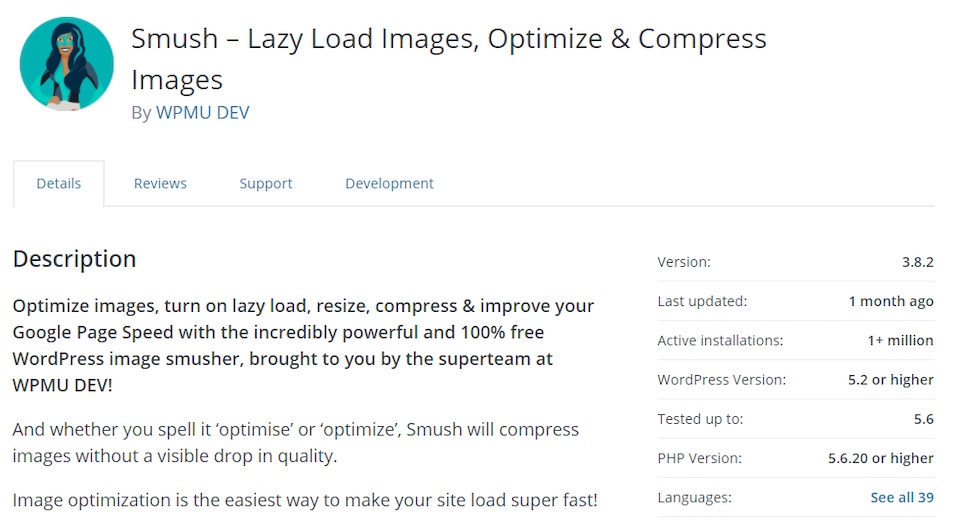Go to the Development tab
The width and height of the screenshot is (960, 526).
click(x=389, y=184)
